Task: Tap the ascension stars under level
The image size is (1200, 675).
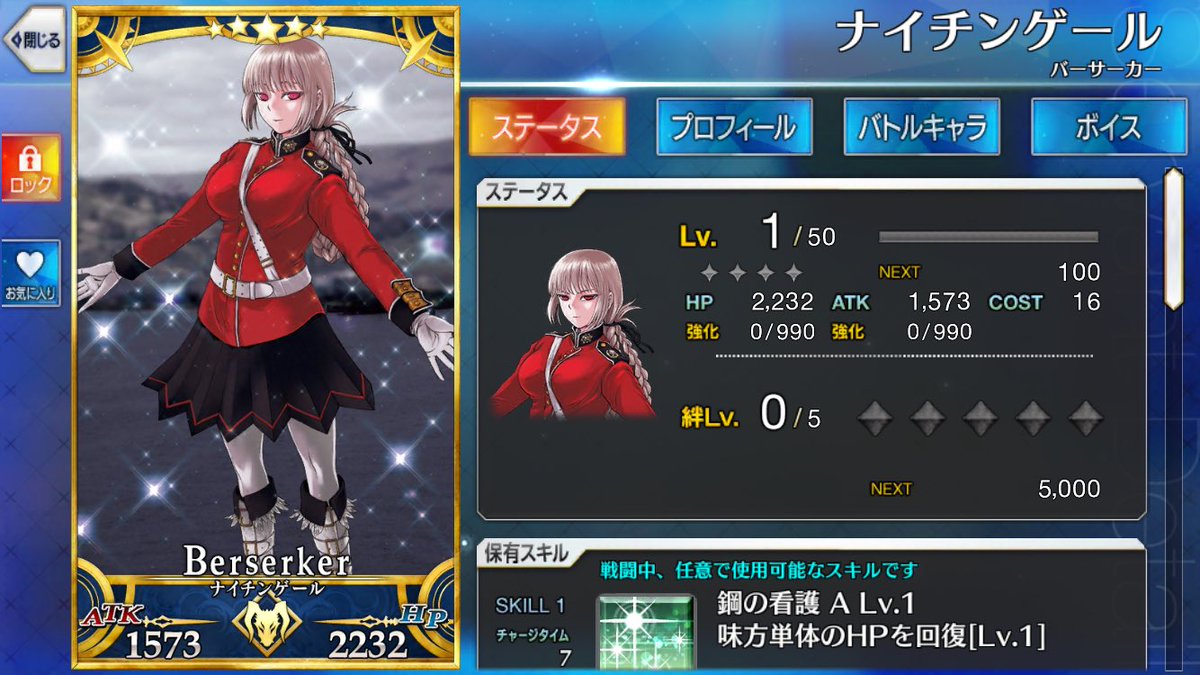Action: [751, 272]
